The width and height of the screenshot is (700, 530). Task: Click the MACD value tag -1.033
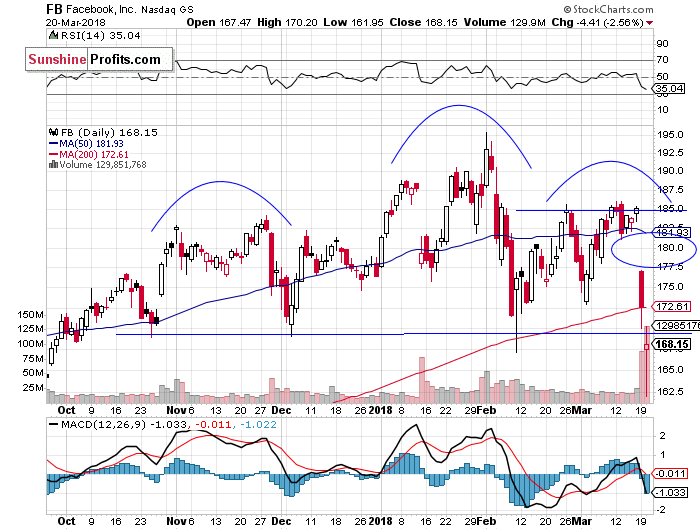click(x=670, y=492)
